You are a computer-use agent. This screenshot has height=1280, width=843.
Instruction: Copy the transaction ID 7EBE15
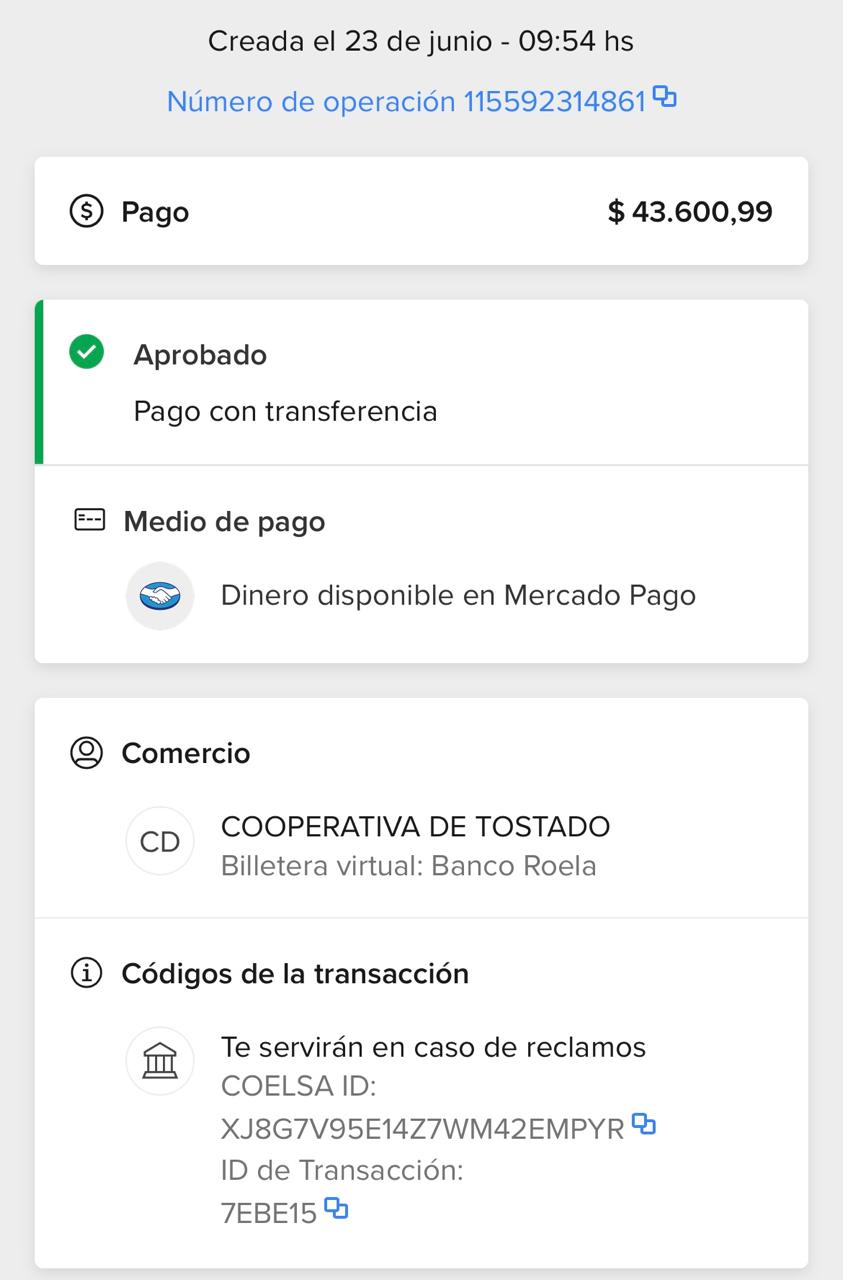(337, 1210)
